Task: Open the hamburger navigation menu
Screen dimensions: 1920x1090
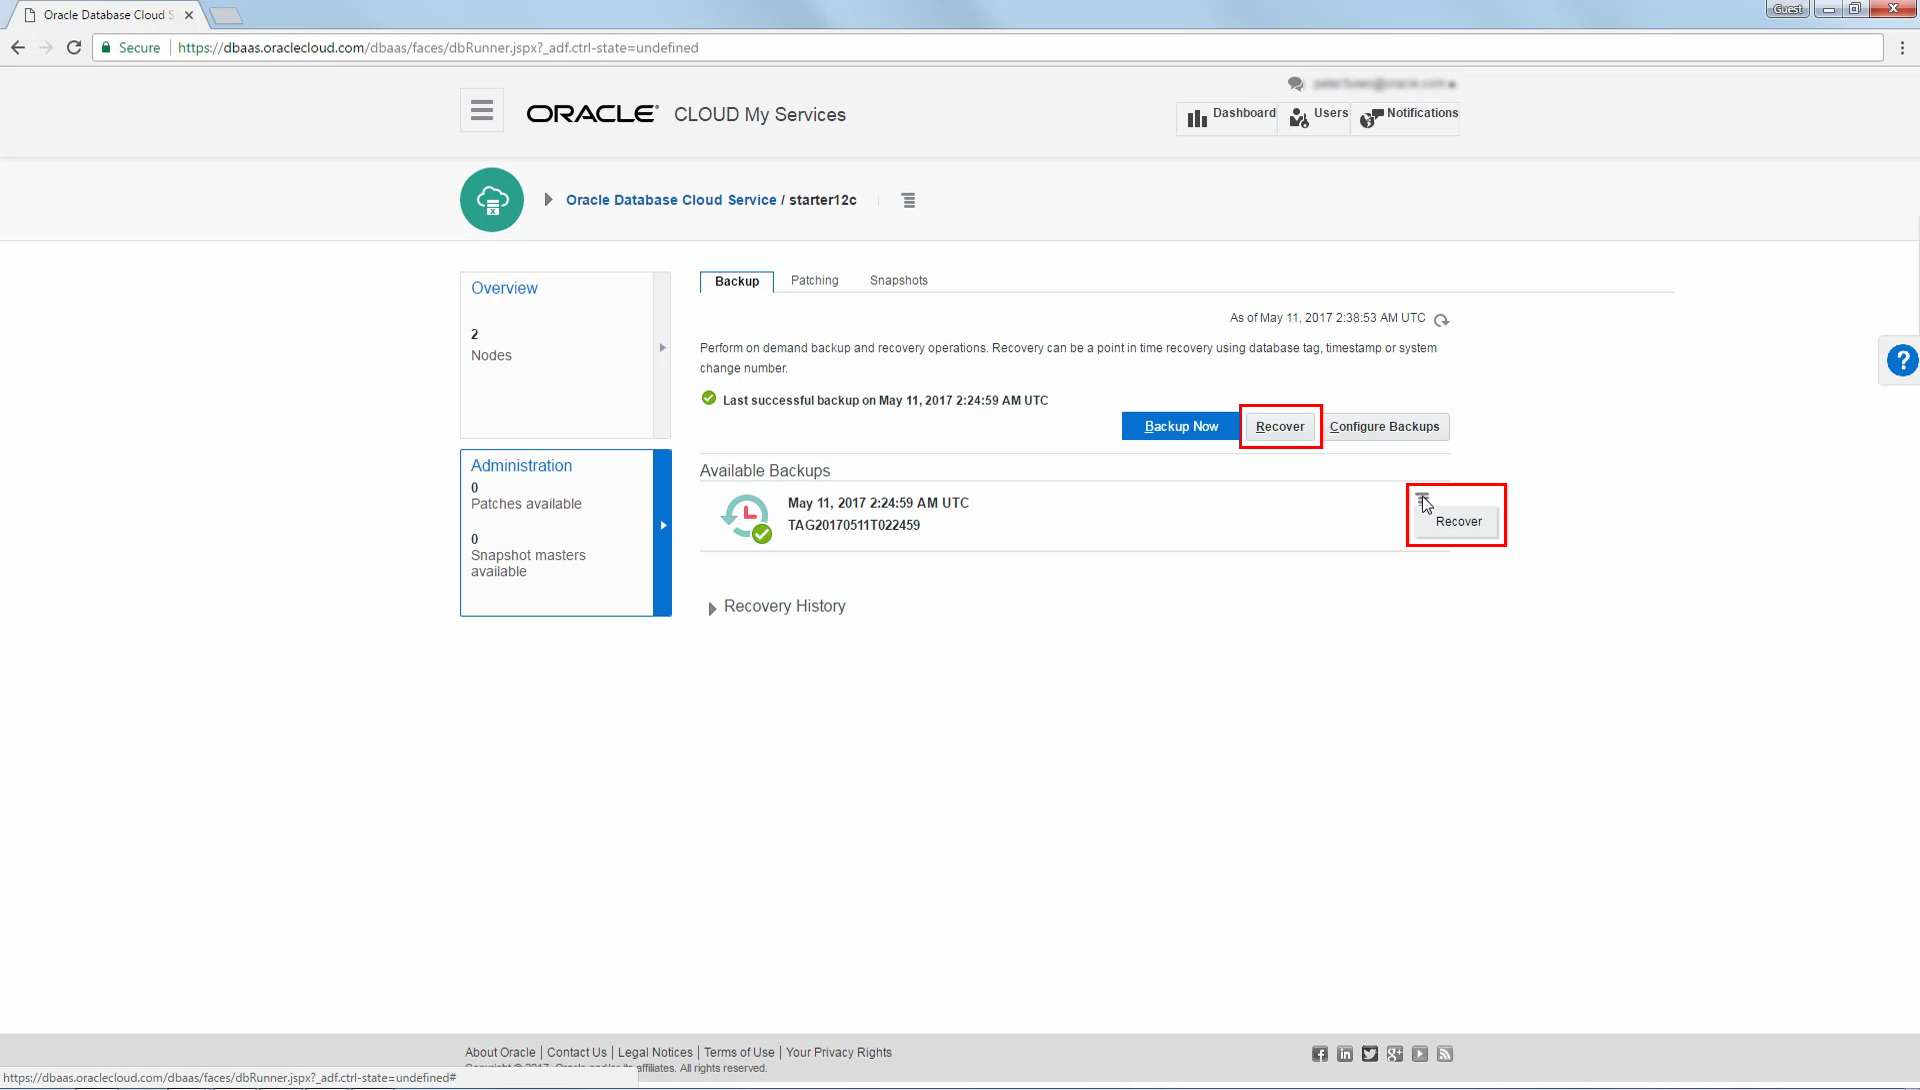Action: coord(482,111)
